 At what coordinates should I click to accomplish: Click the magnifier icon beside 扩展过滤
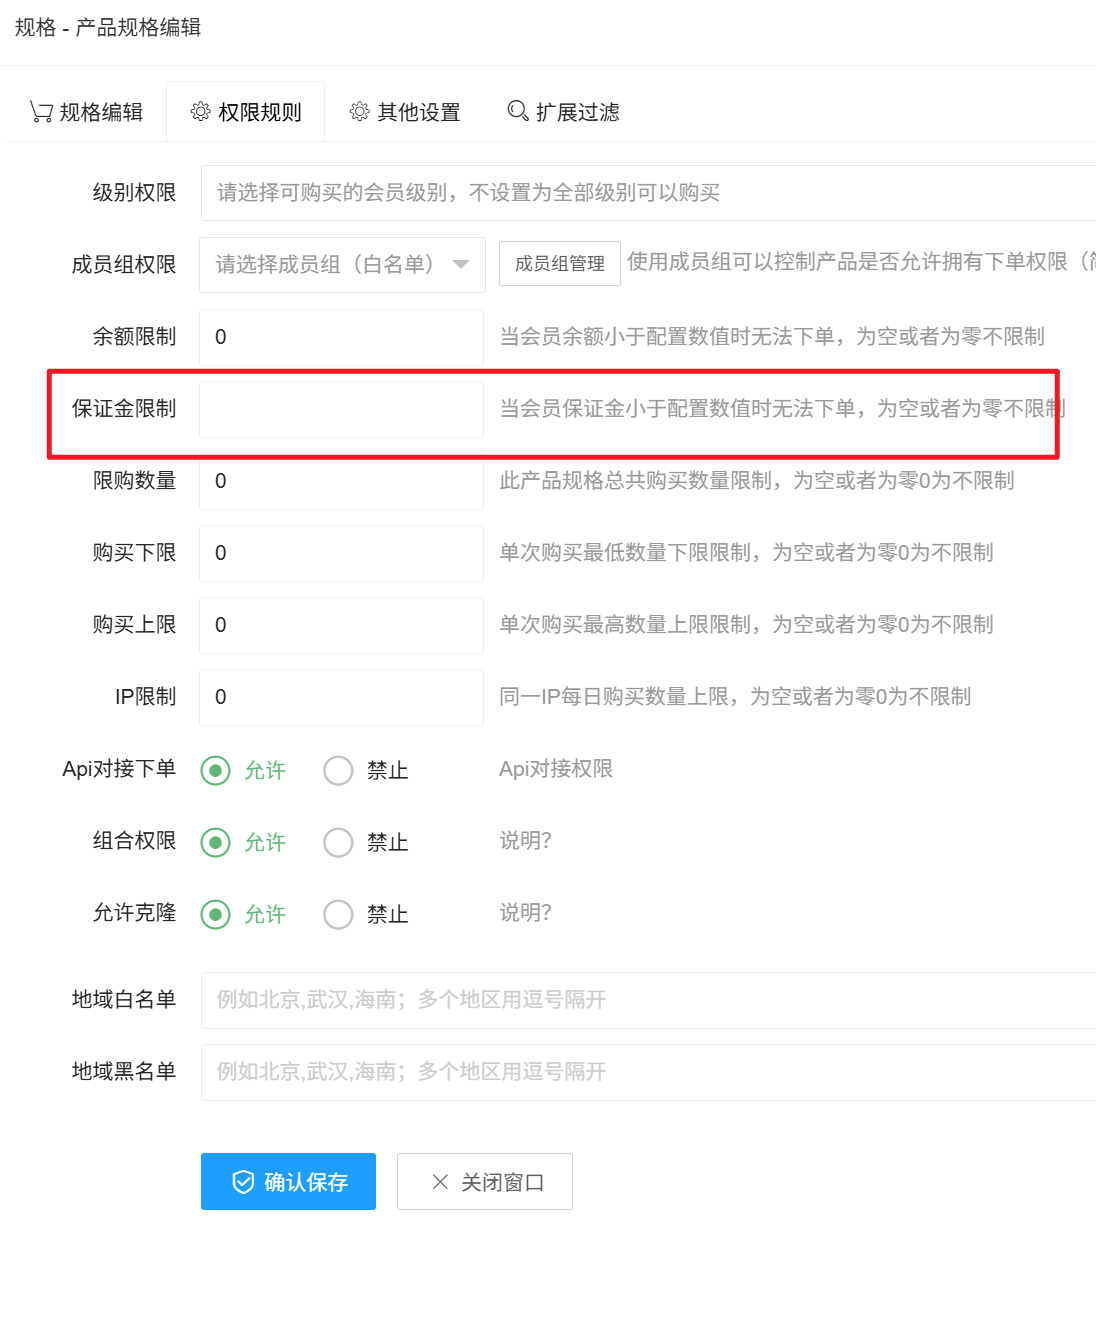point(517,111)
